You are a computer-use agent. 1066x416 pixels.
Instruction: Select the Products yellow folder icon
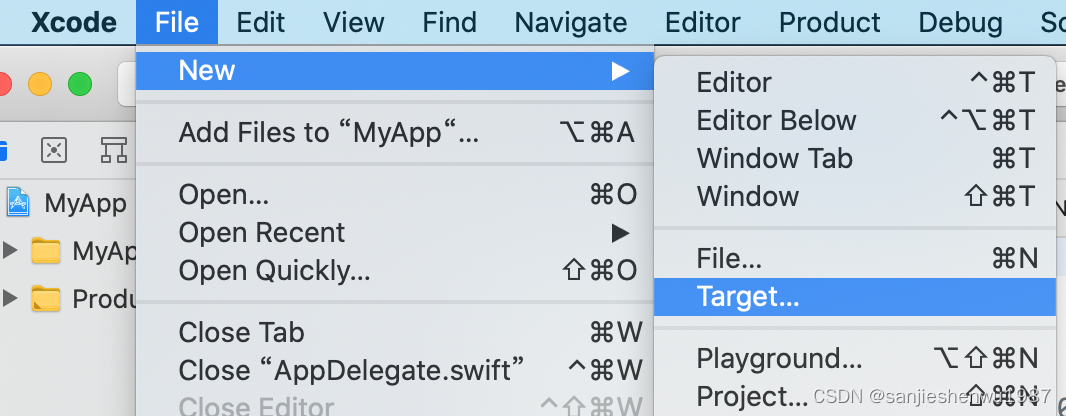[46, 298]
